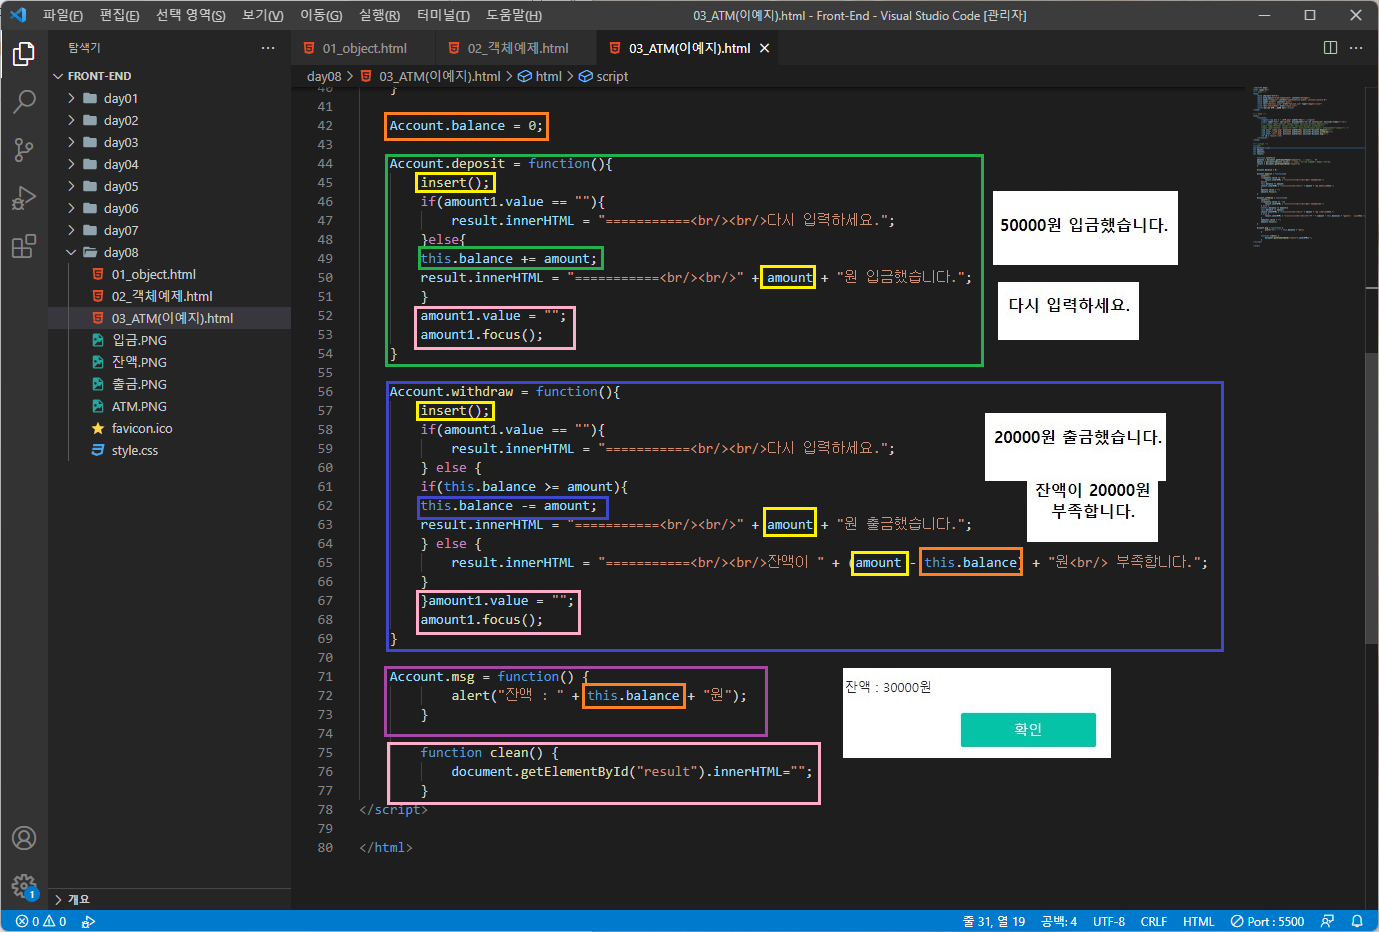Open the editor more actions ellipsis
1379x932 pixels.
point(1356,48)
